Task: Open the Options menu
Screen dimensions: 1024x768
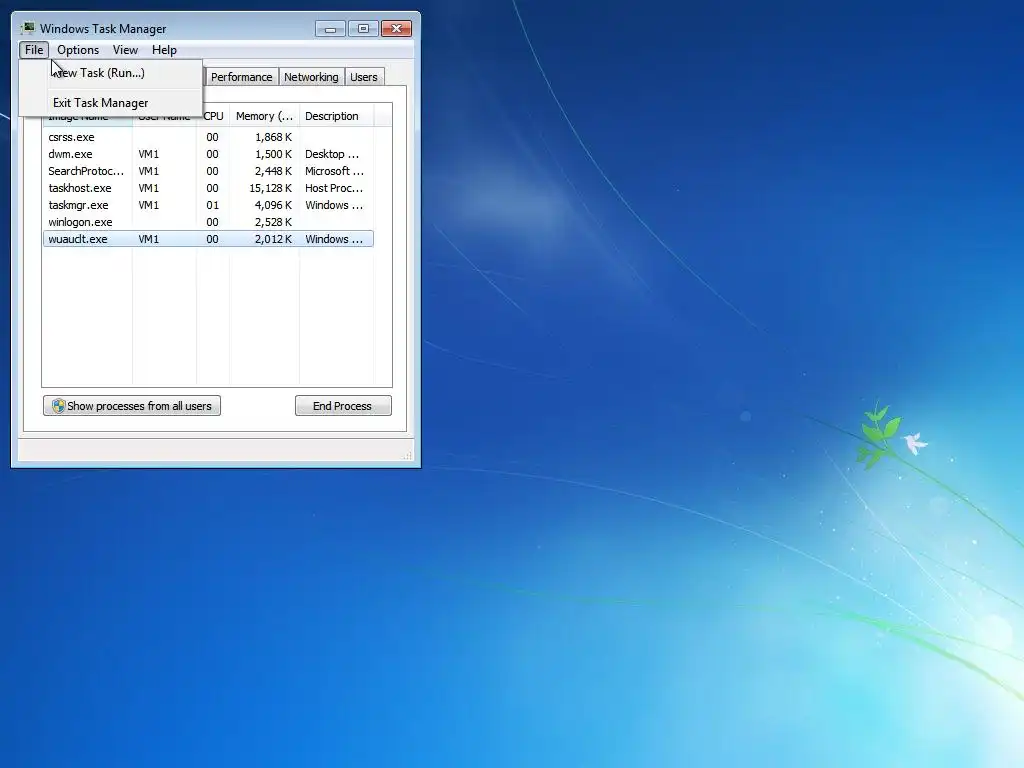Action: pyautogui.click(x=78, y=50)
